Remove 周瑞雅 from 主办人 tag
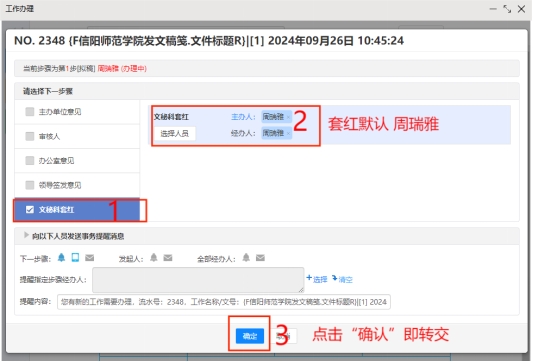This screenshot has height=362, width=533. coord(288,117)
